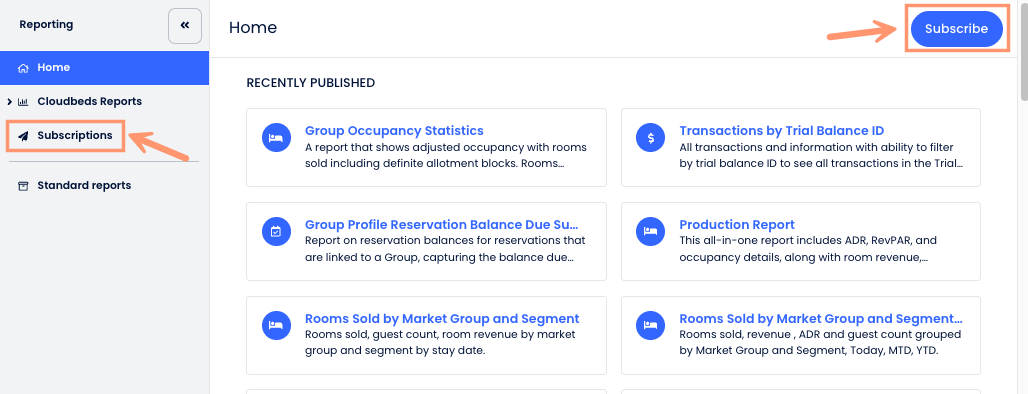This screenshot has width=1028, height=394.
Task: Collapse the Reporting sidebar with double-chevron button
Action: (185, 26)
